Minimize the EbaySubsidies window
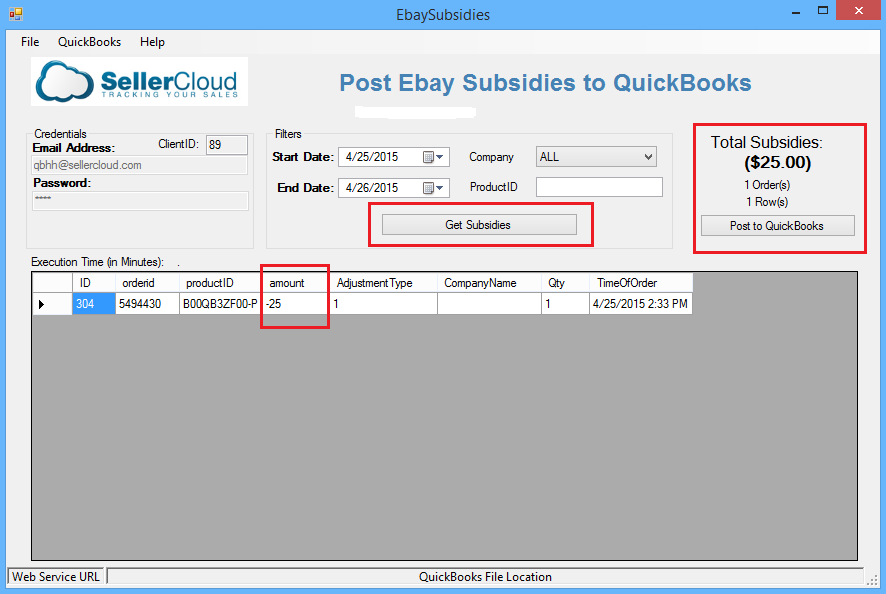Image resolution: width=886 pixels, height=594 pixels. pyautogui.click(x=796, y=12)
